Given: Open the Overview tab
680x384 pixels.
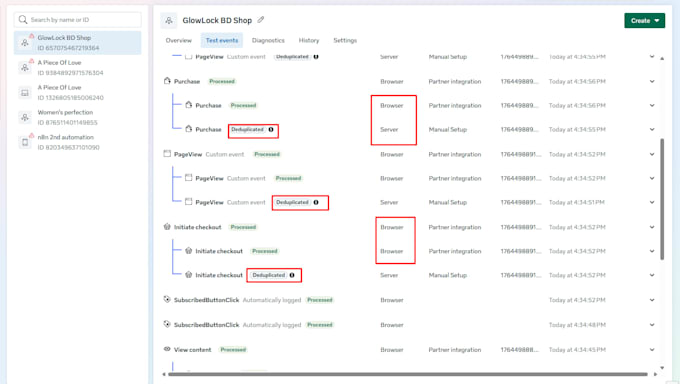Looking at the screenshot, I should click(x=178, y=40).
